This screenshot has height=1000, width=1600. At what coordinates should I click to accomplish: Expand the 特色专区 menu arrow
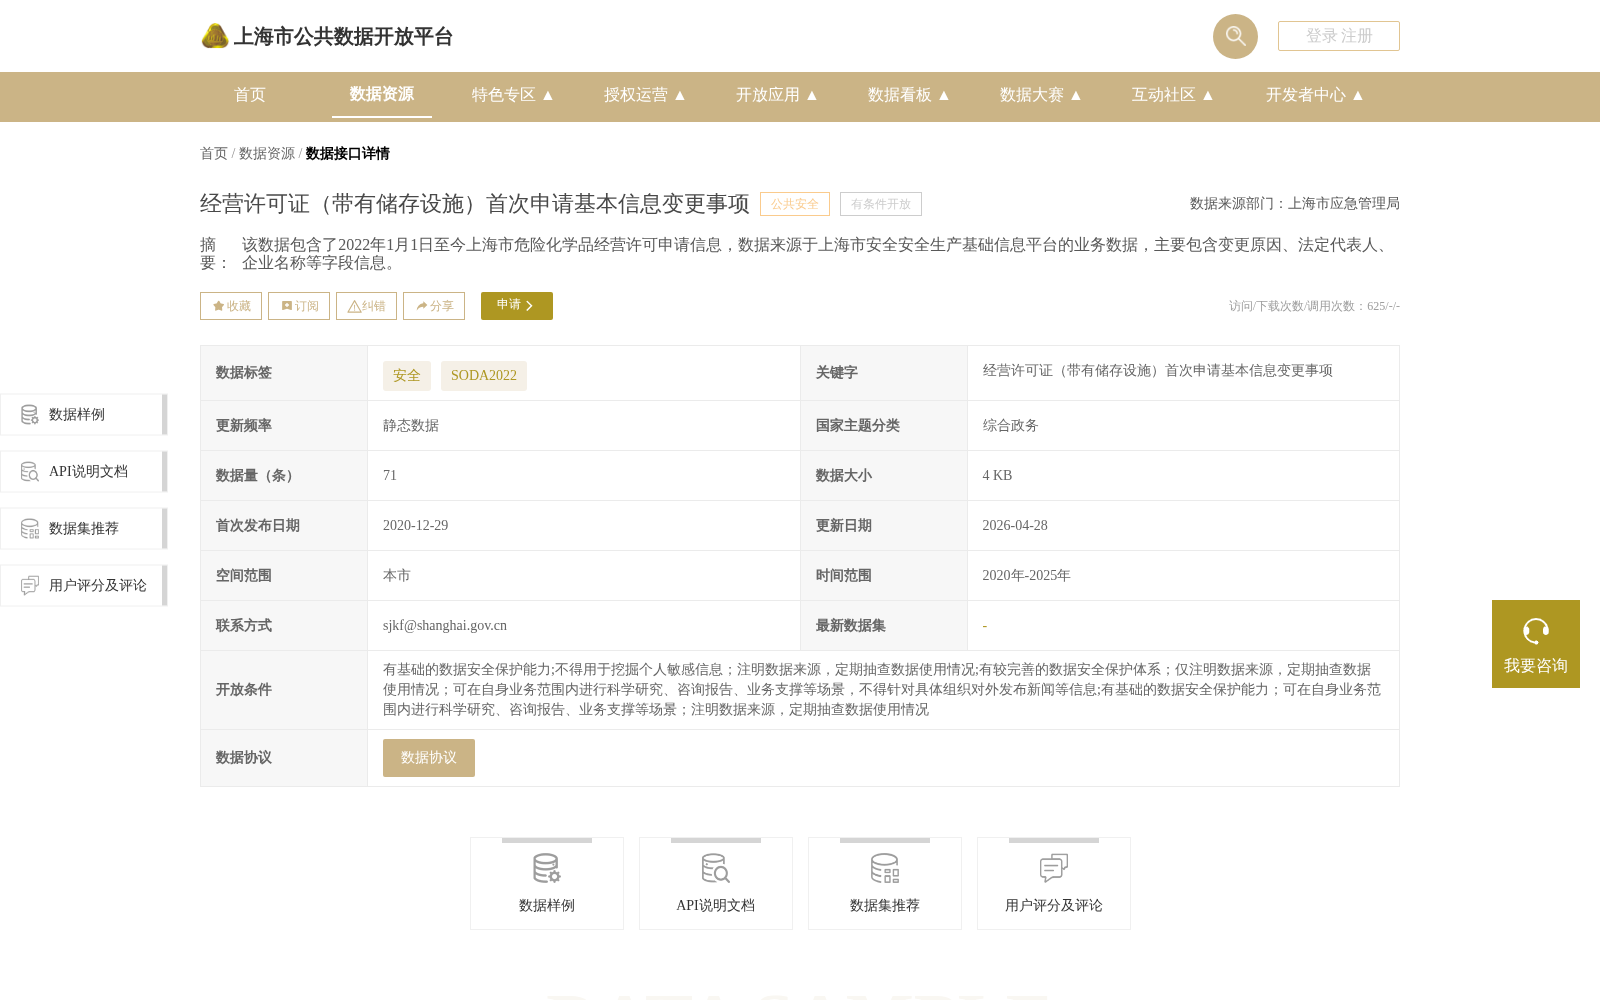point(548,95)
